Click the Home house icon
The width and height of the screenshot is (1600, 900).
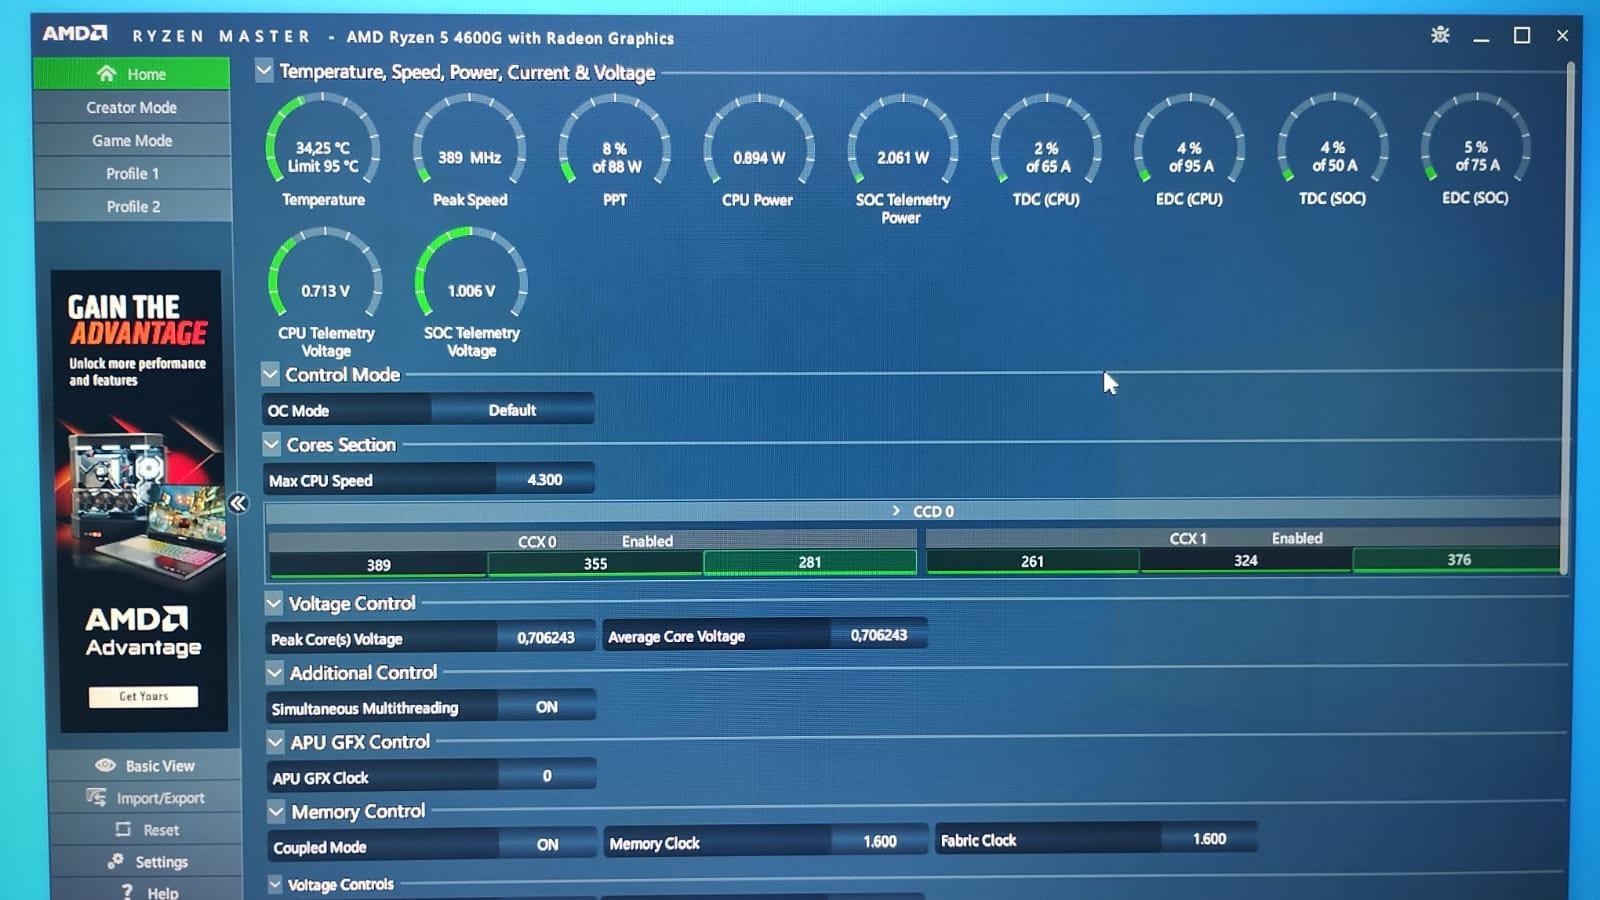(106, 74)
